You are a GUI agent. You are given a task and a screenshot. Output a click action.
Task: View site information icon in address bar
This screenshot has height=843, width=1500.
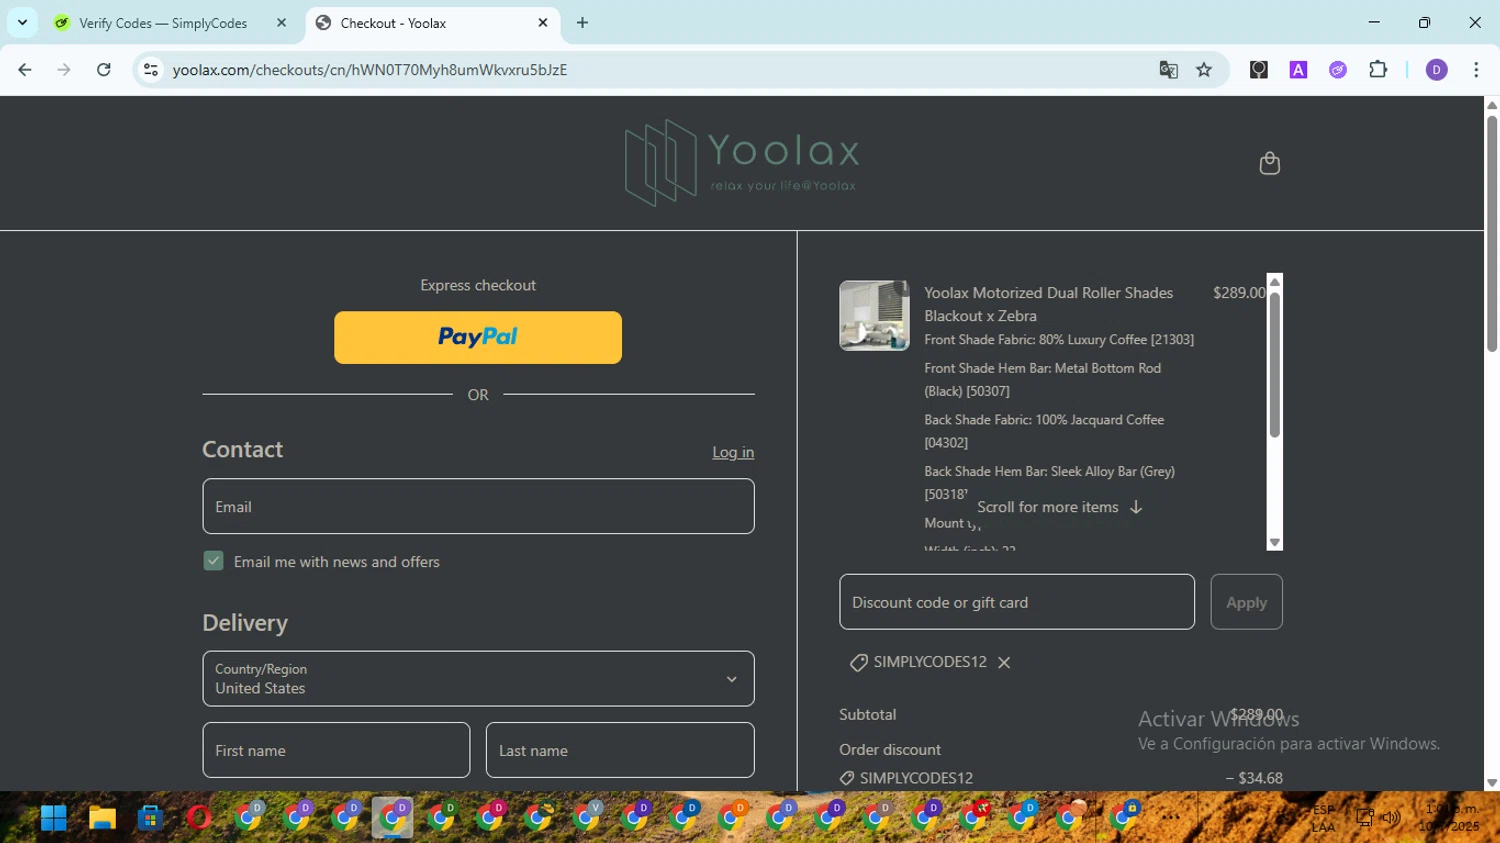151,69
